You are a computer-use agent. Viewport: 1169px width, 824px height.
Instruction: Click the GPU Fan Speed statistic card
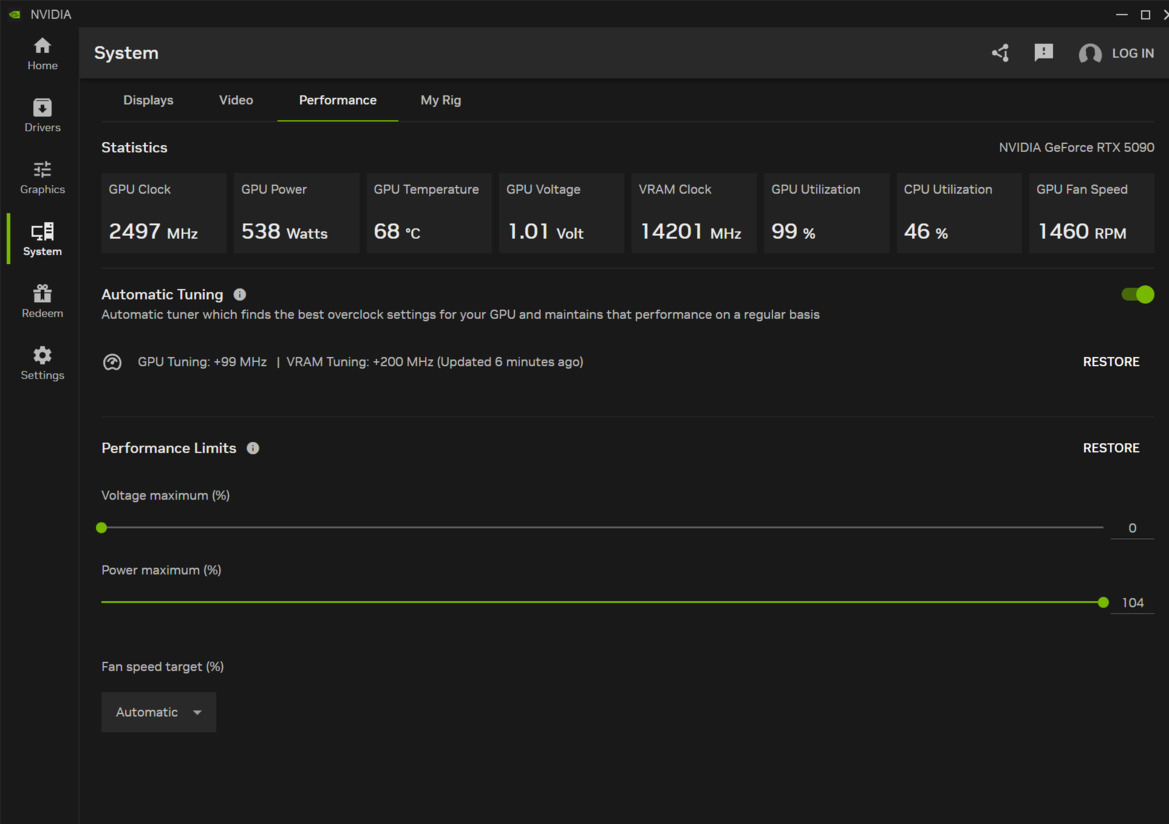point(1091,213)
